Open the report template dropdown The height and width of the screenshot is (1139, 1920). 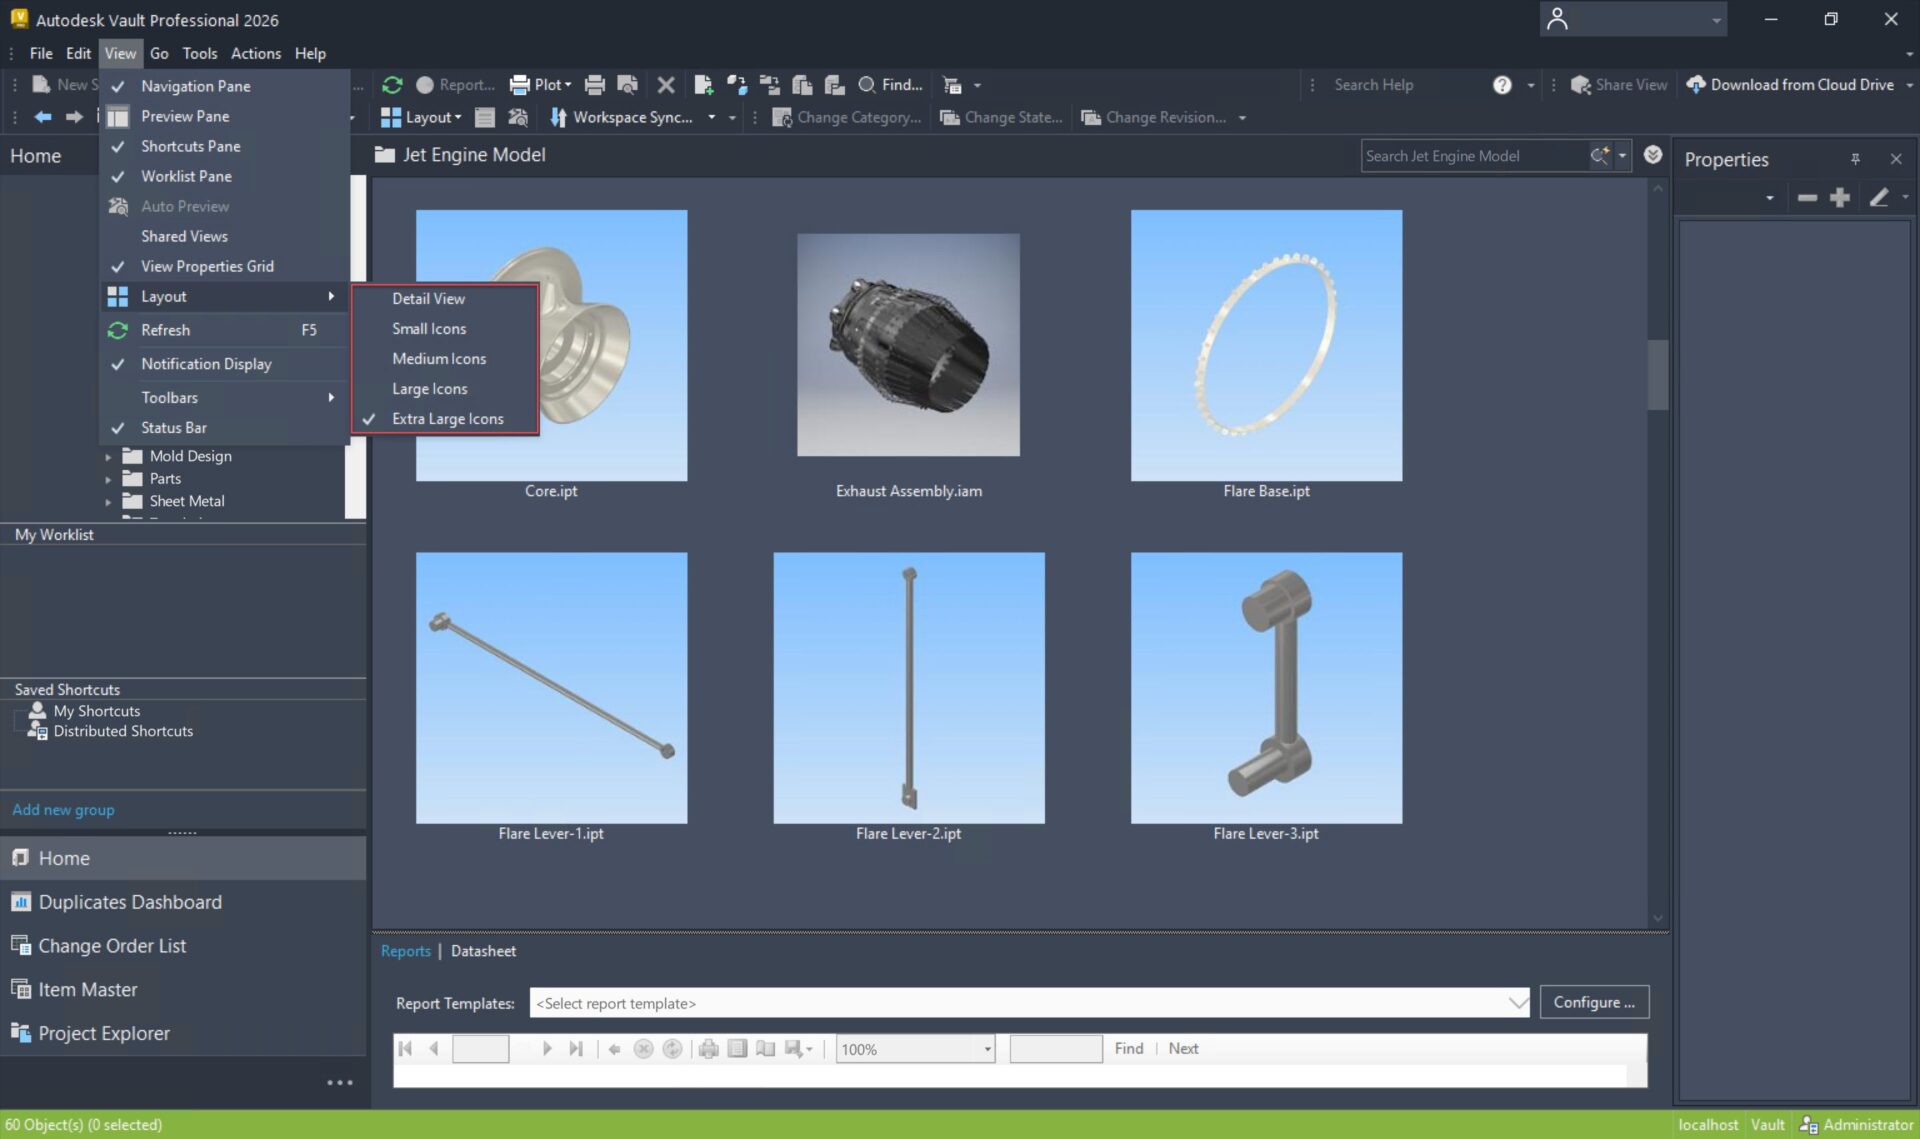[1518, 1002]
